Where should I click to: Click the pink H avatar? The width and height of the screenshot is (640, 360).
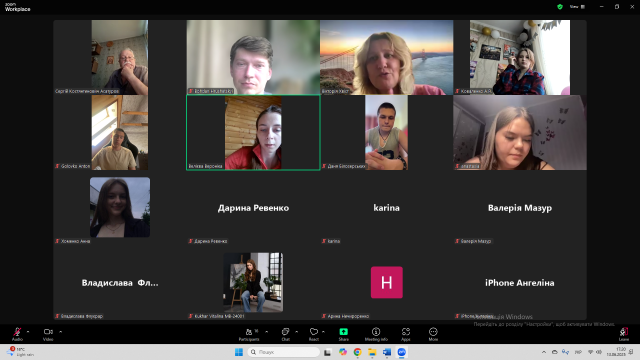click(x=387, y=282)
